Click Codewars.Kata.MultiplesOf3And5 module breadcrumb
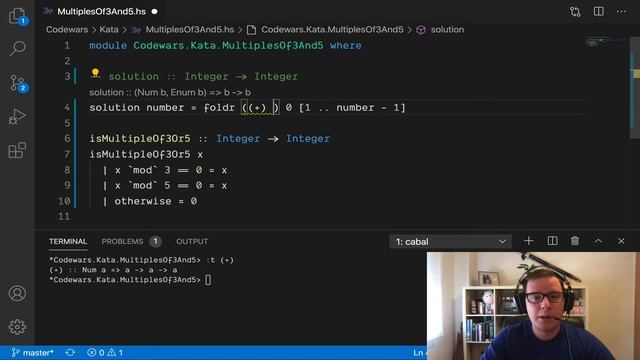 (x=332, y=29)
